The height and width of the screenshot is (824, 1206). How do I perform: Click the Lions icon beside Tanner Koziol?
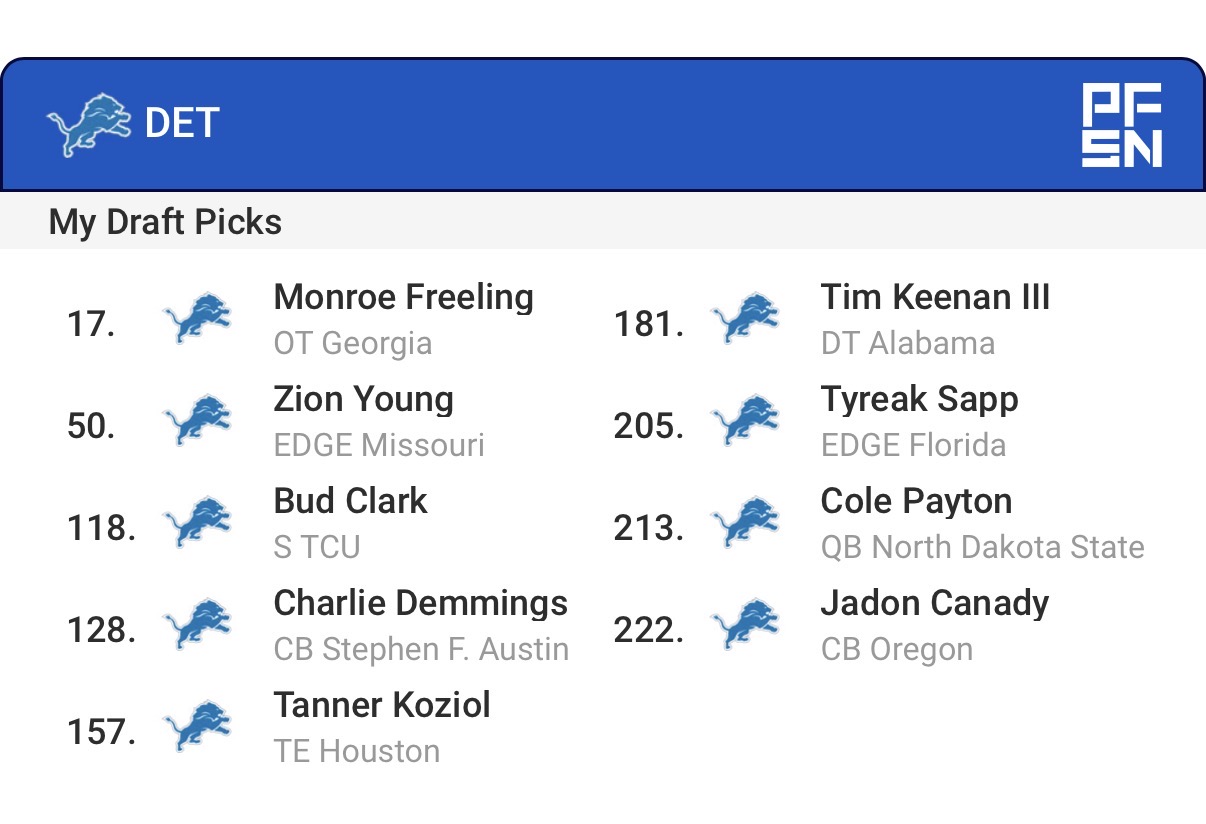[x=197, y=727]
